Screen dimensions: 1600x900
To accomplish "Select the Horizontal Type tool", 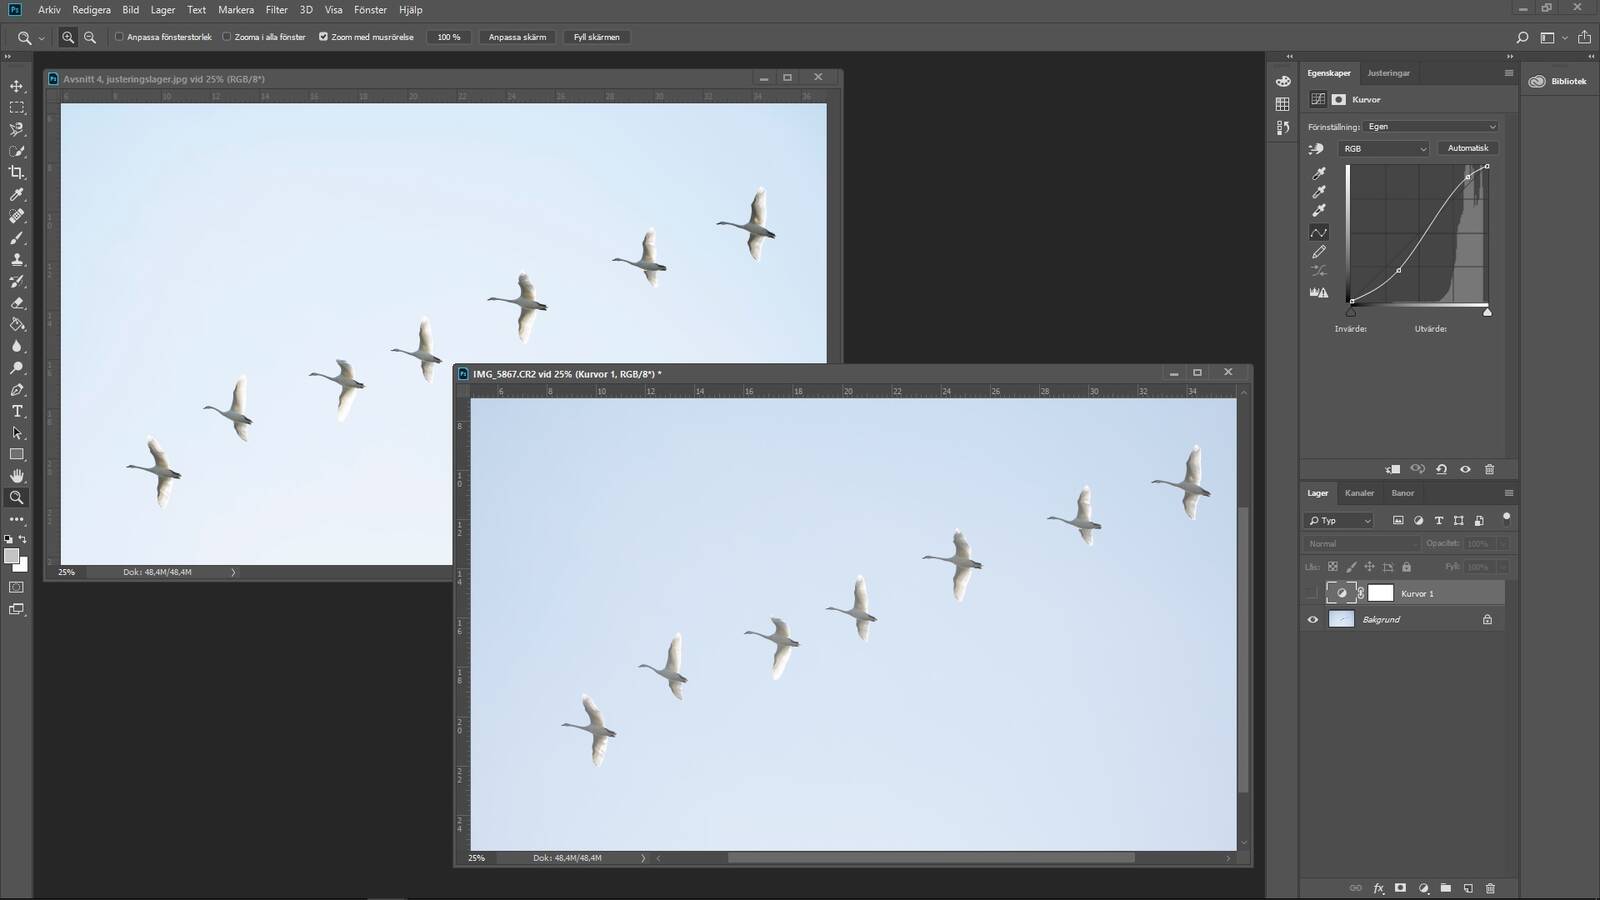I will click(x=17, y=411).
